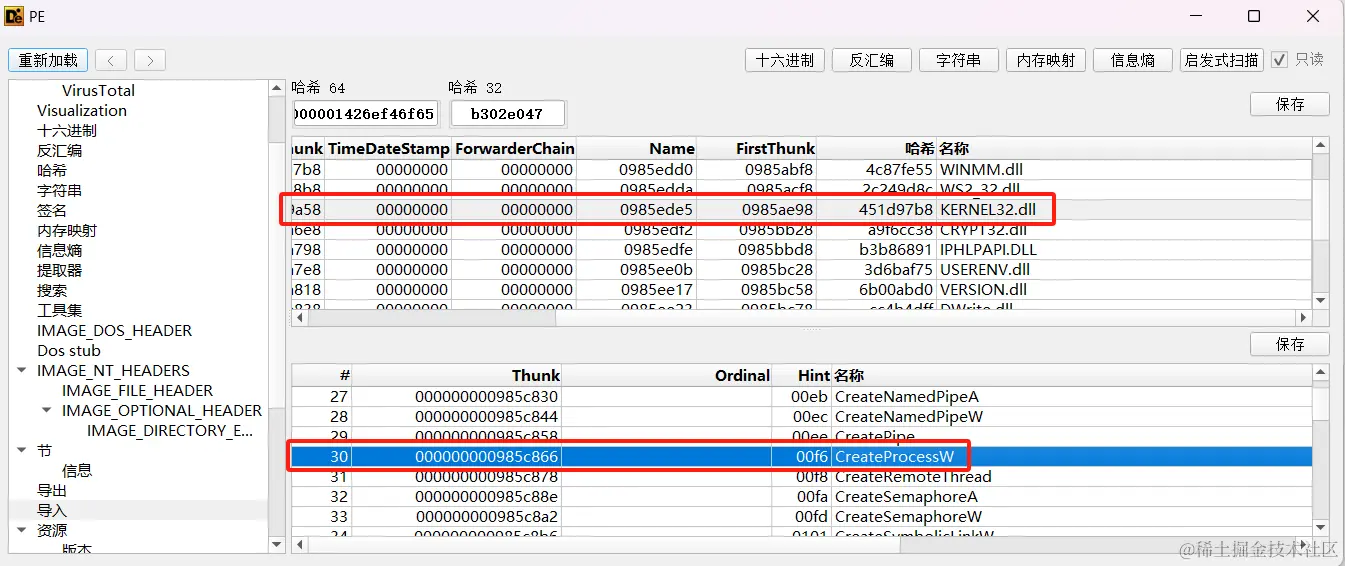This screenshot has height=566, width=1345.
Task: Click the lower 保存 save button
Action: point(1290,344)
